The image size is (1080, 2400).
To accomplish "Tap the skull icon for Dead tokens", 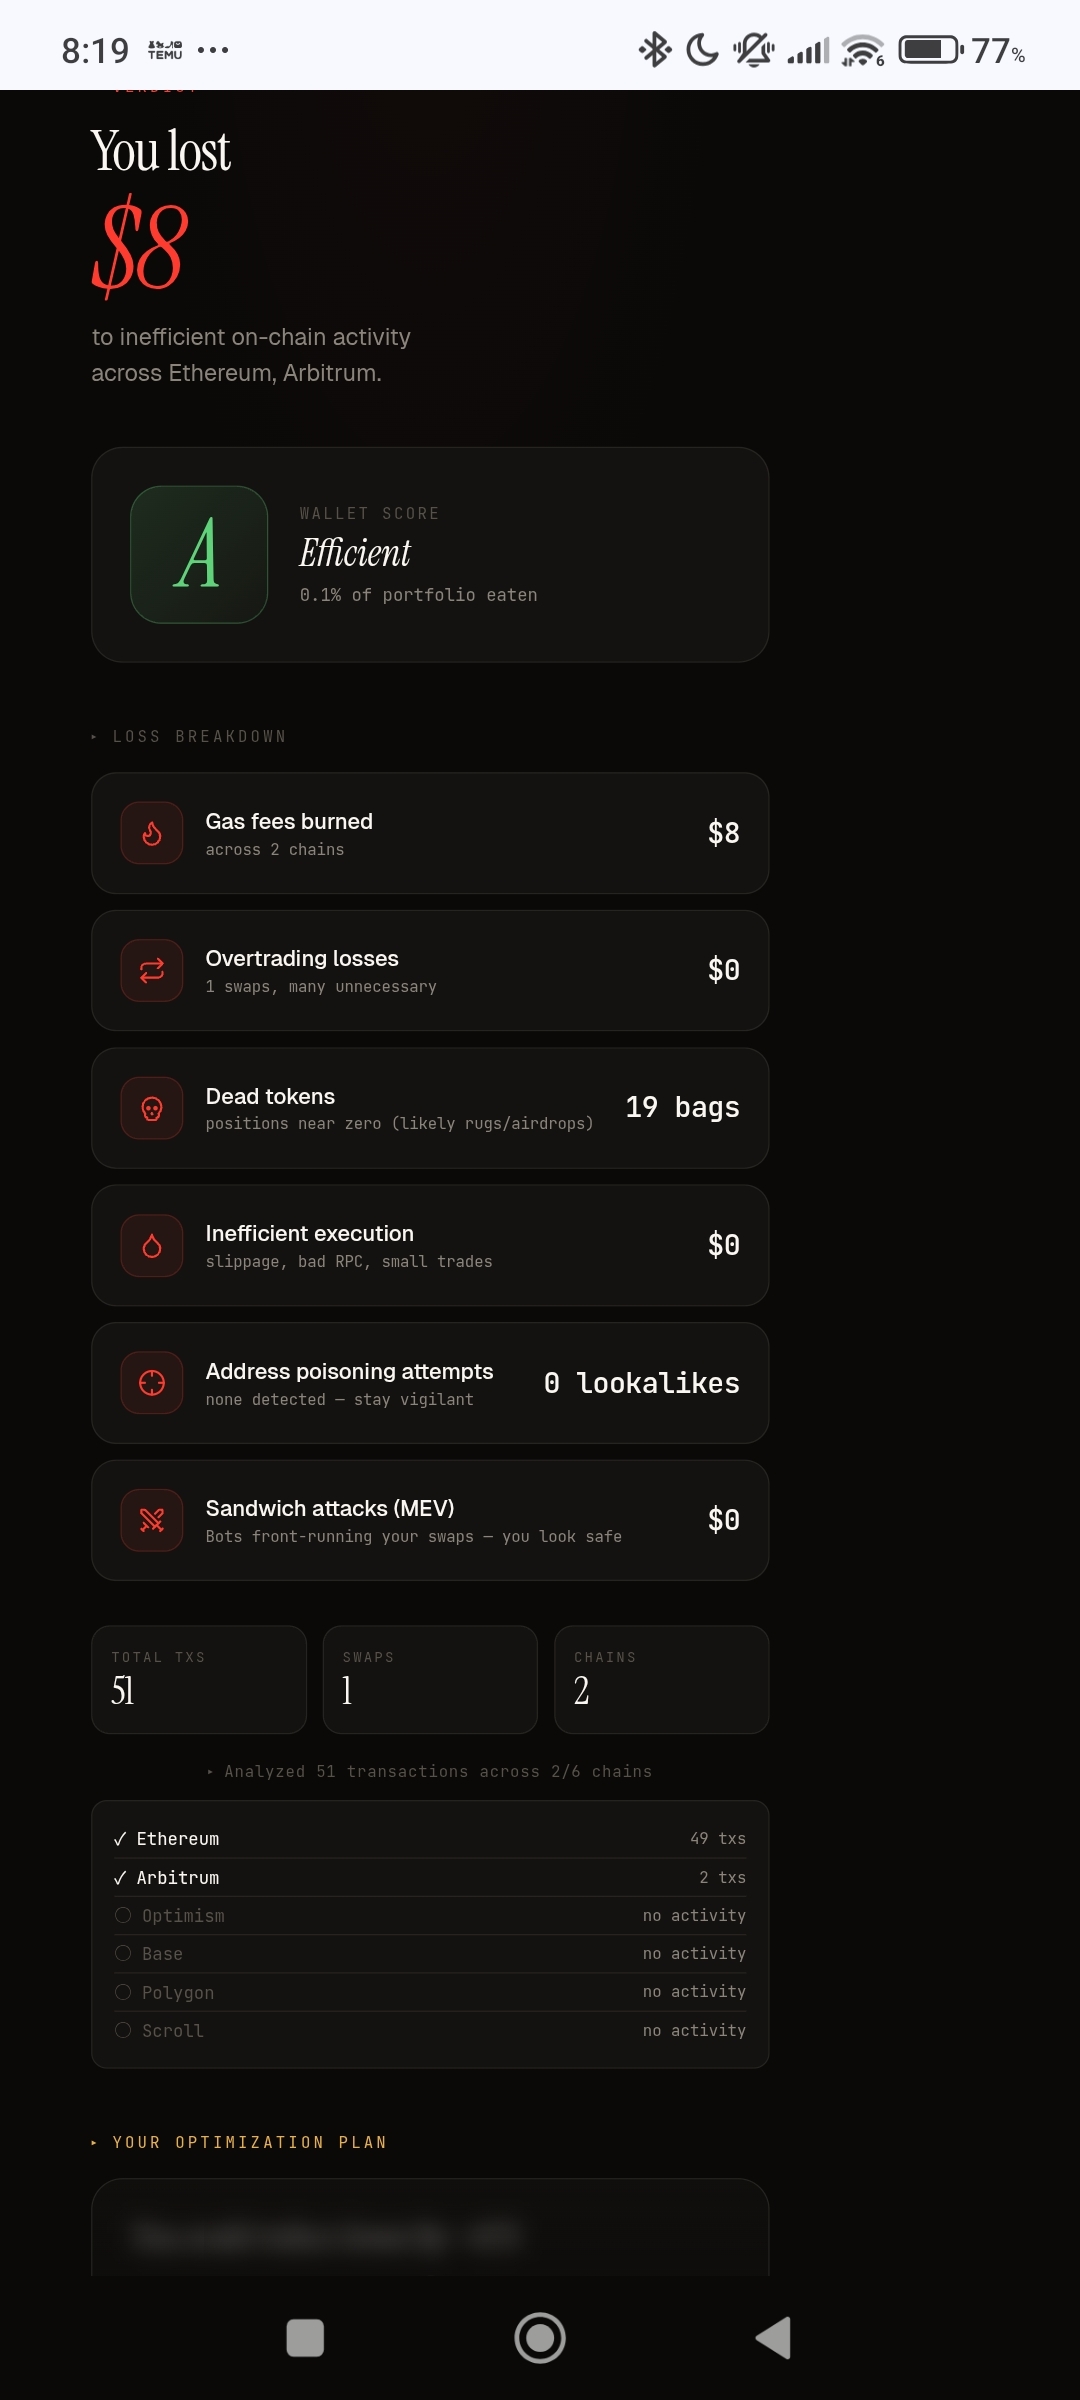I will click(x=152, y=1108).
